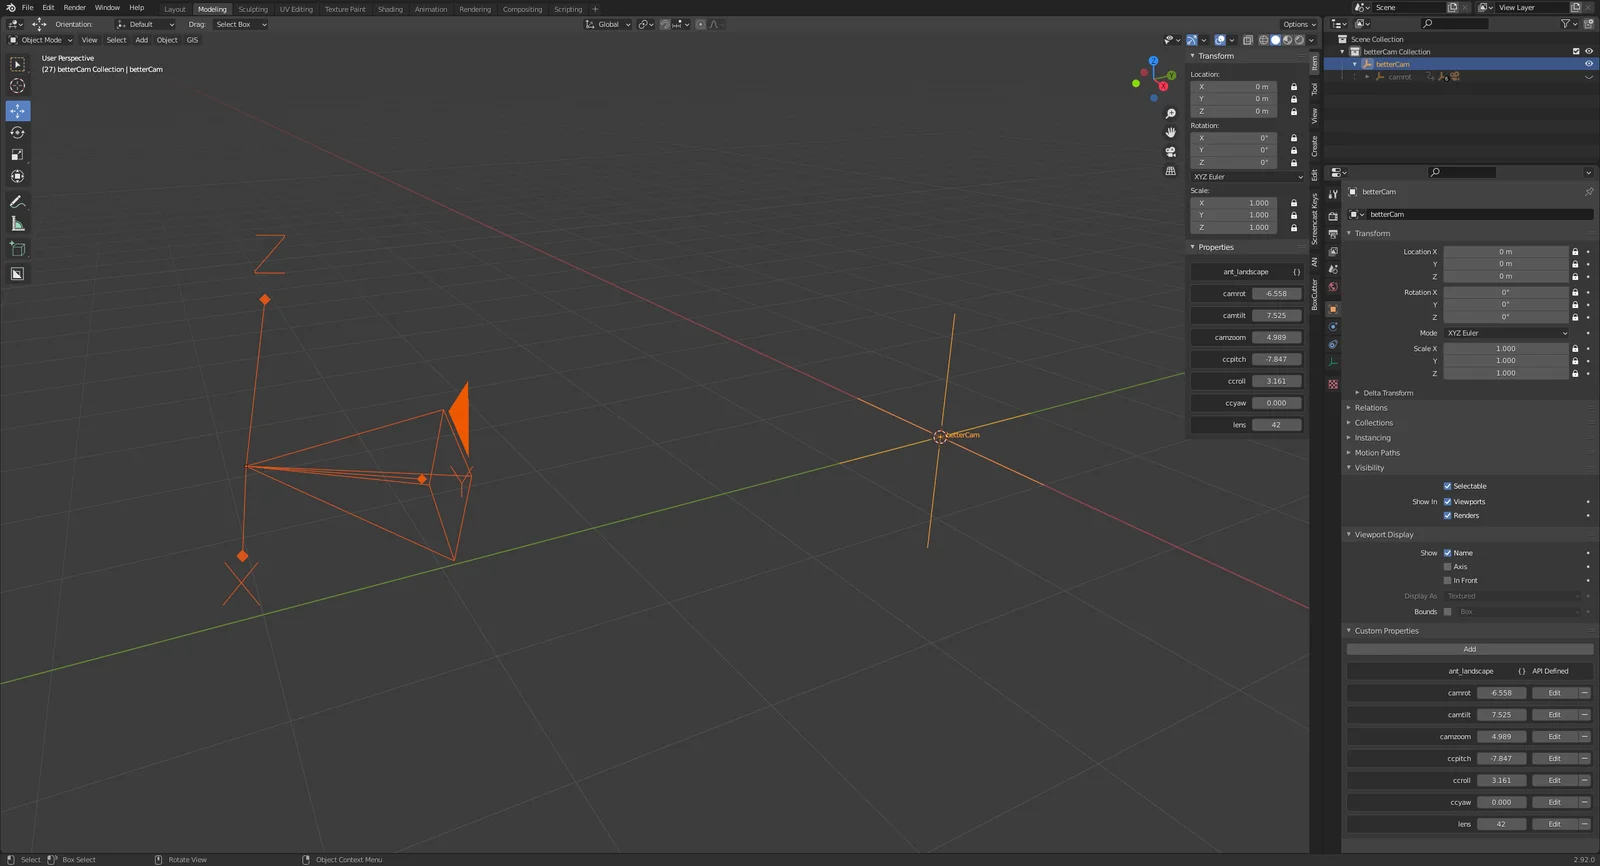Toggle betterCam visibility eye in outliner
Viewport: 1600px width, 866px height.
(1588, 64)
